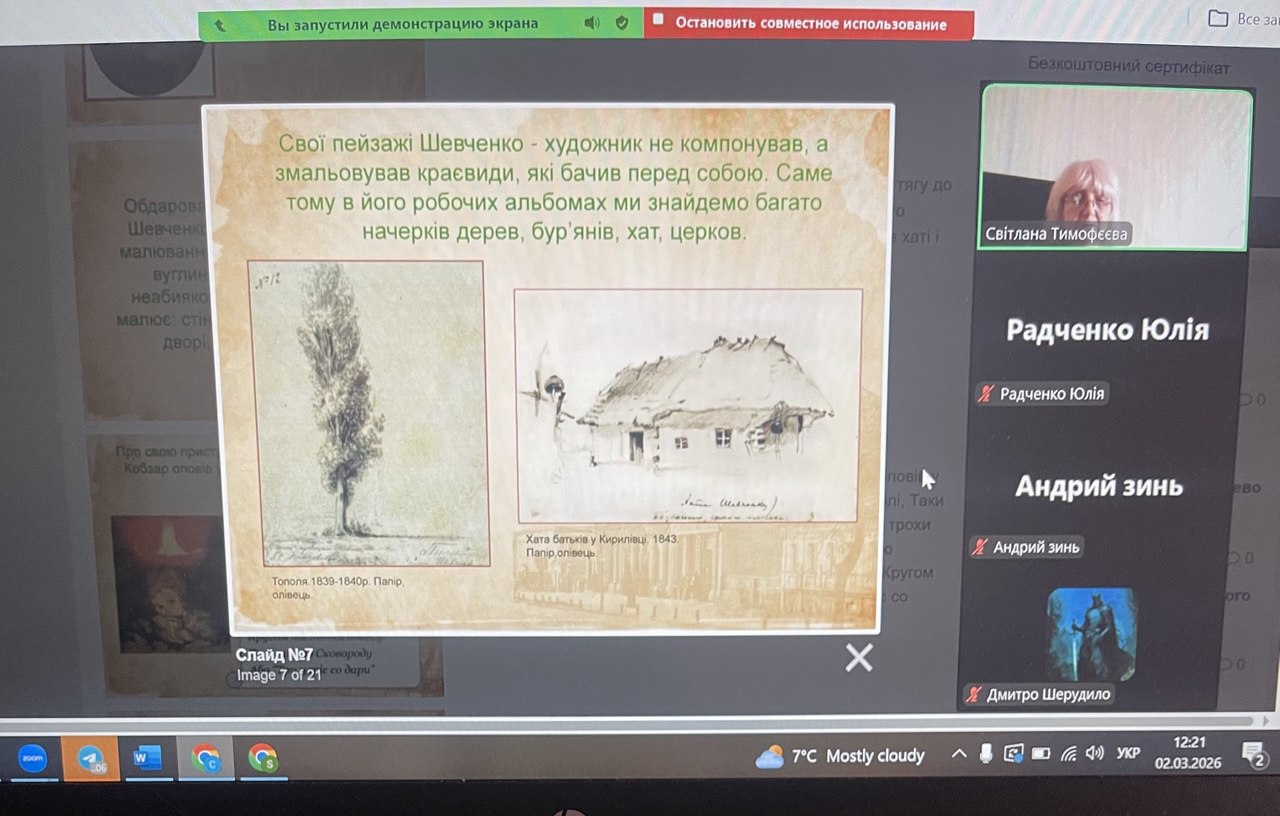
Task: Open the УКР keyboard language switcher
Action: pyautogui.click(x=1127, y=753)
